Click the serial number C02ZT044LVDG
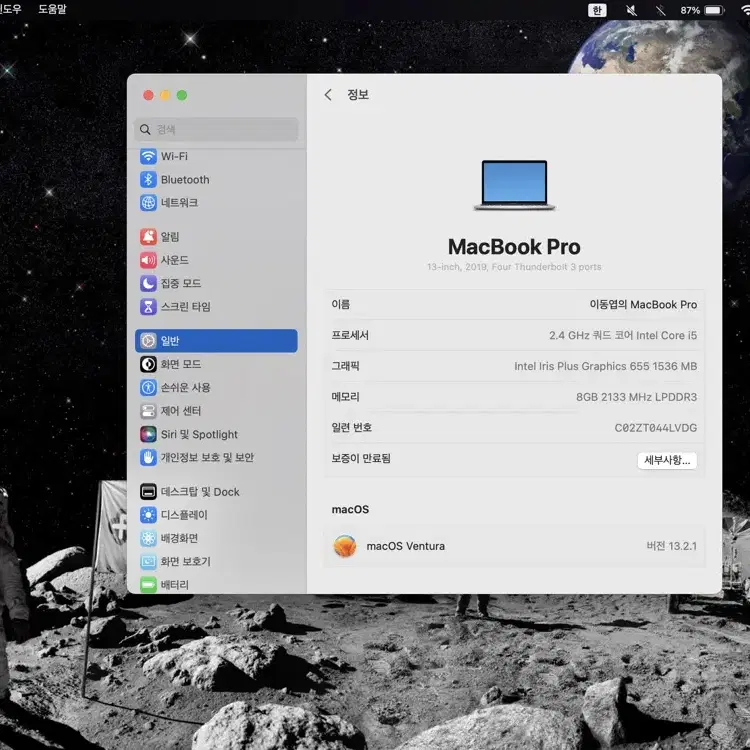Screen dimensions: 750x750 click(x=655, y=428)
